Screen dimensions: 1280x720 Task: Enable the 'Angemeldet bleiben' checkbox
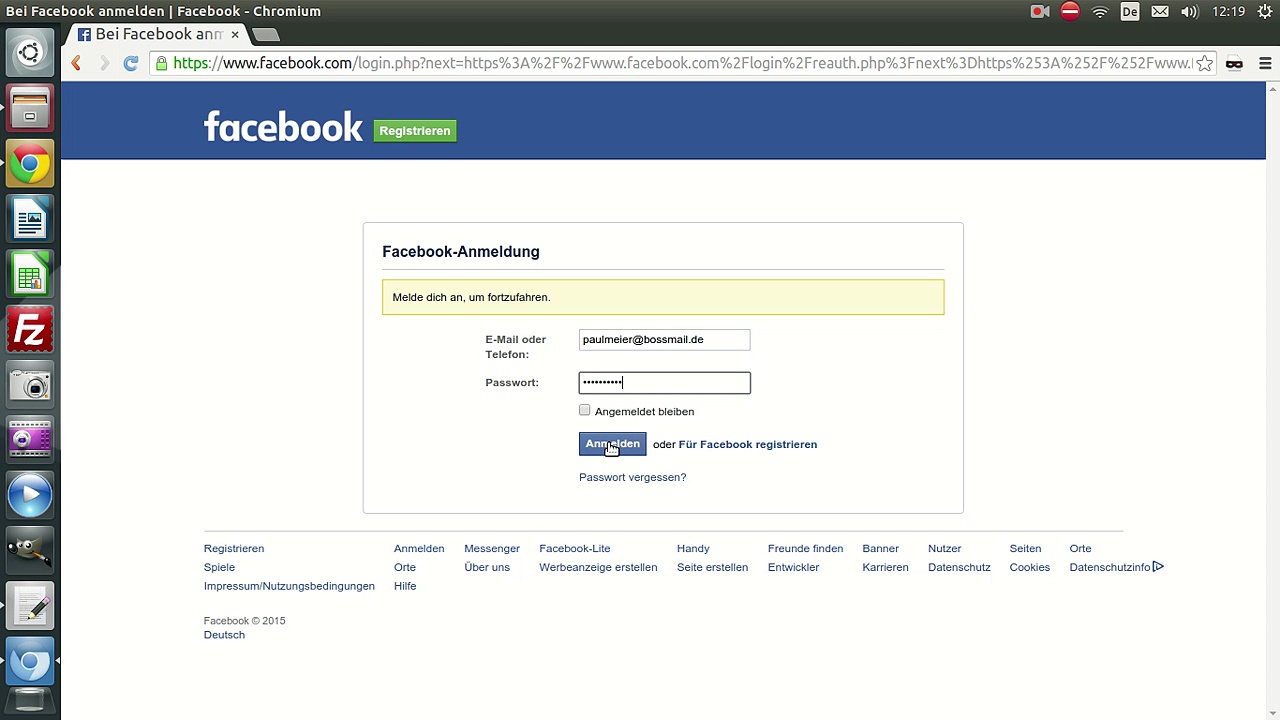[x=585, y=410]
